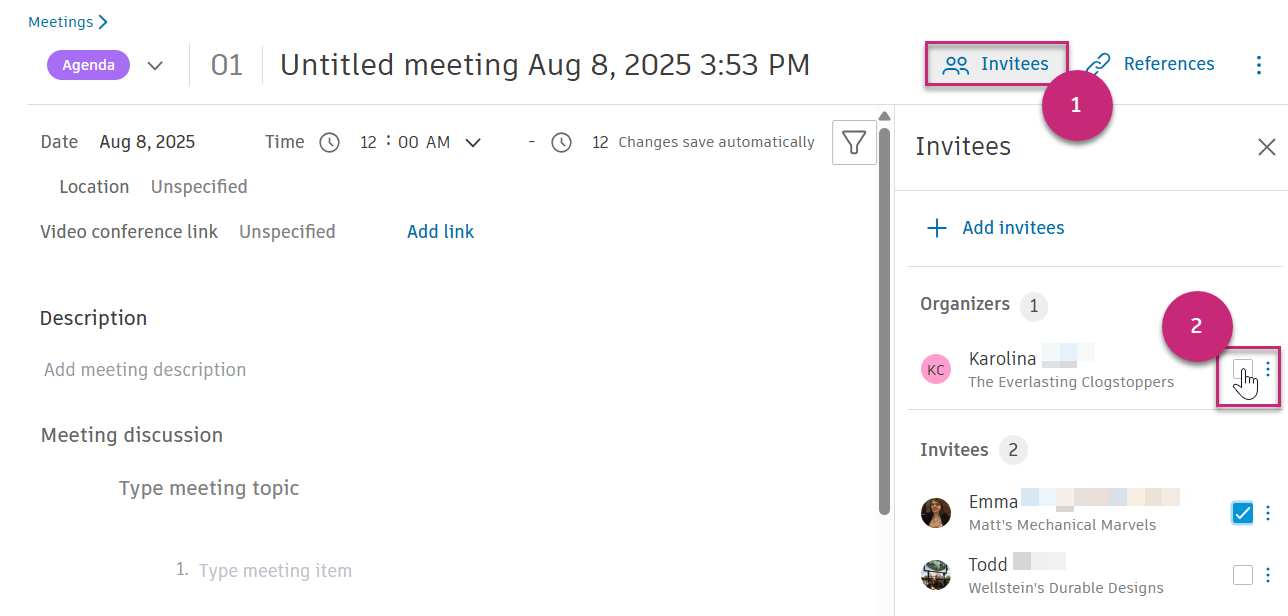Image resolution: width=1288 pixels, height=616 pixels.
Task: Click the filter funnel icon
Action: point(853,143)
